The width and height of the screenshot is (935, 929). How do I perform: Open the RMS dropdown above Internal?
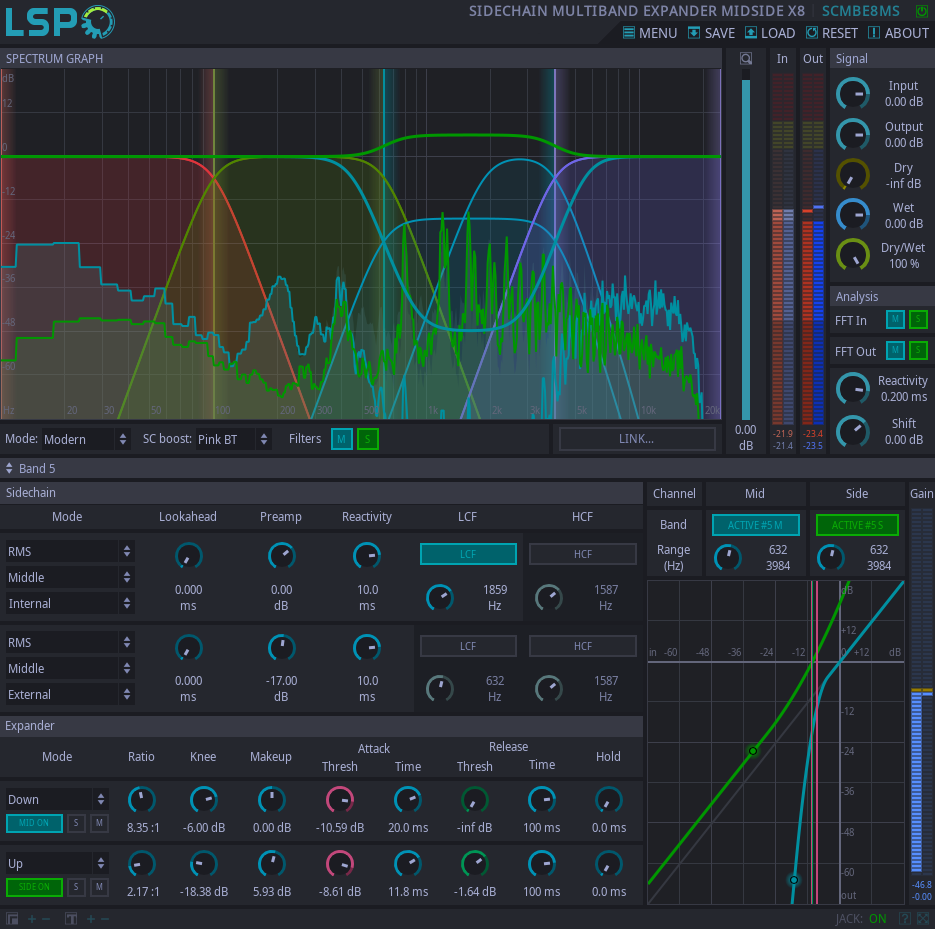point(69,552)
